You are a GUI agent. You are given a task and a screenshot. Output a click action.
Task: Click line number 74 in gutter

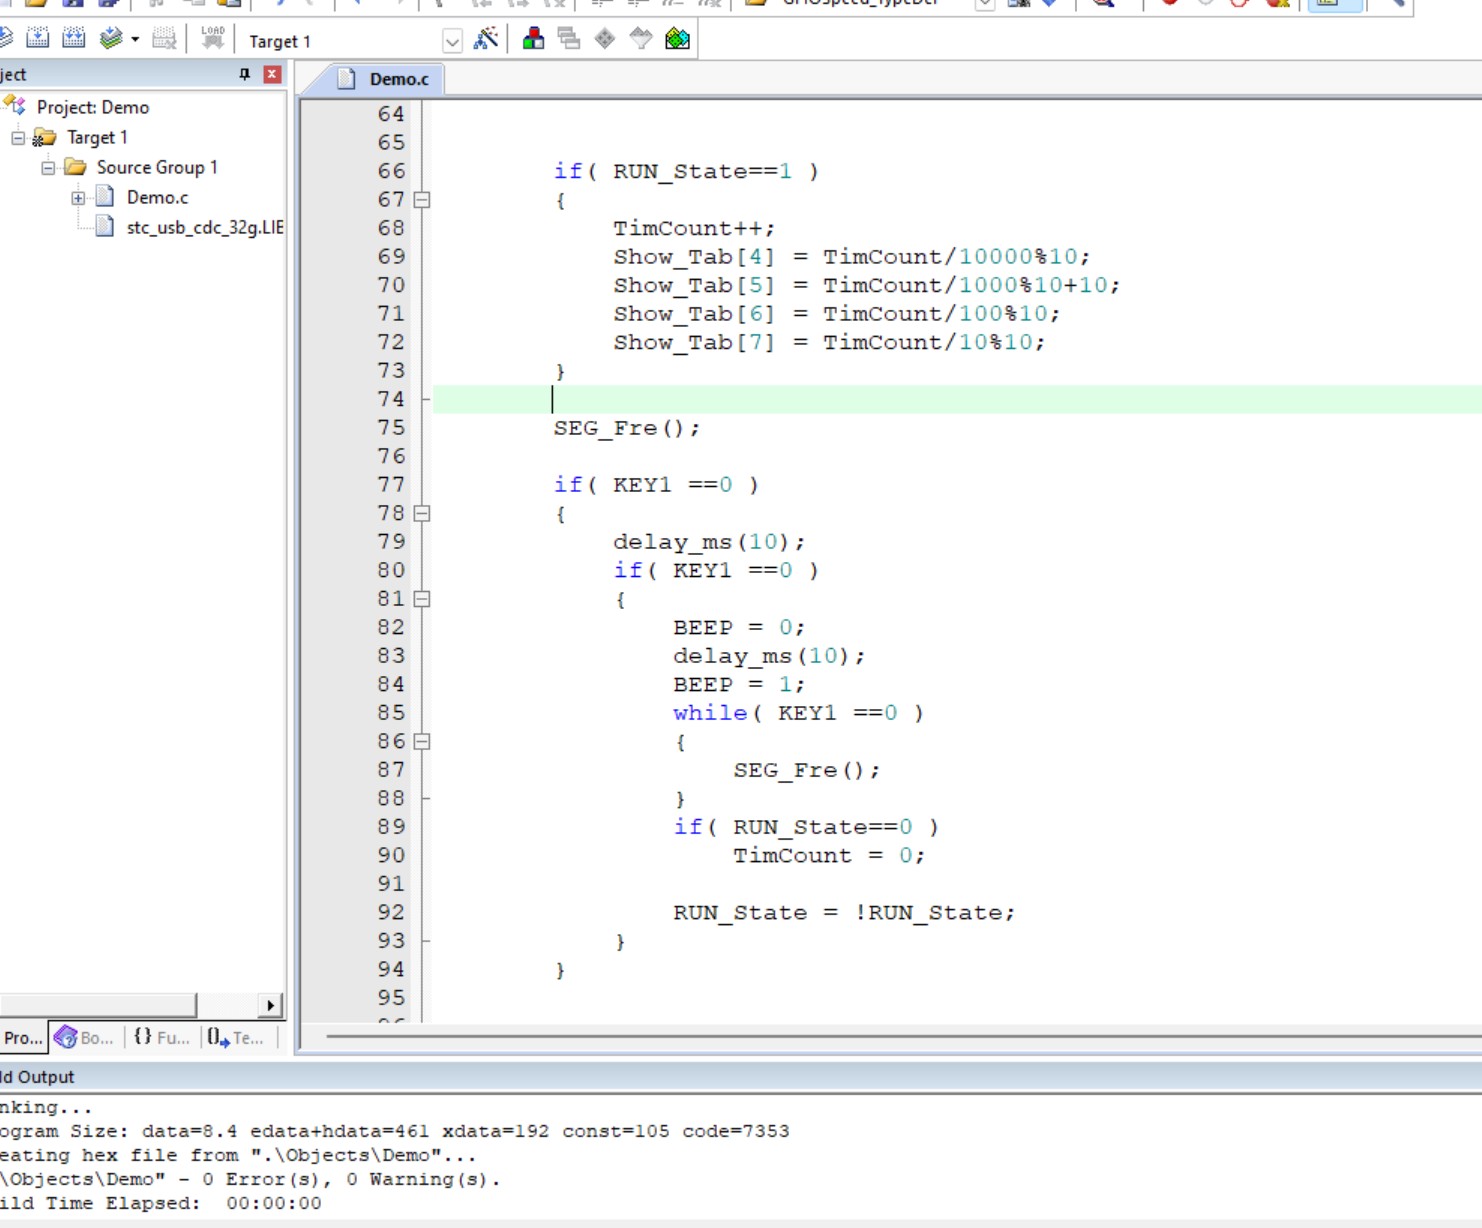point(391,399)
